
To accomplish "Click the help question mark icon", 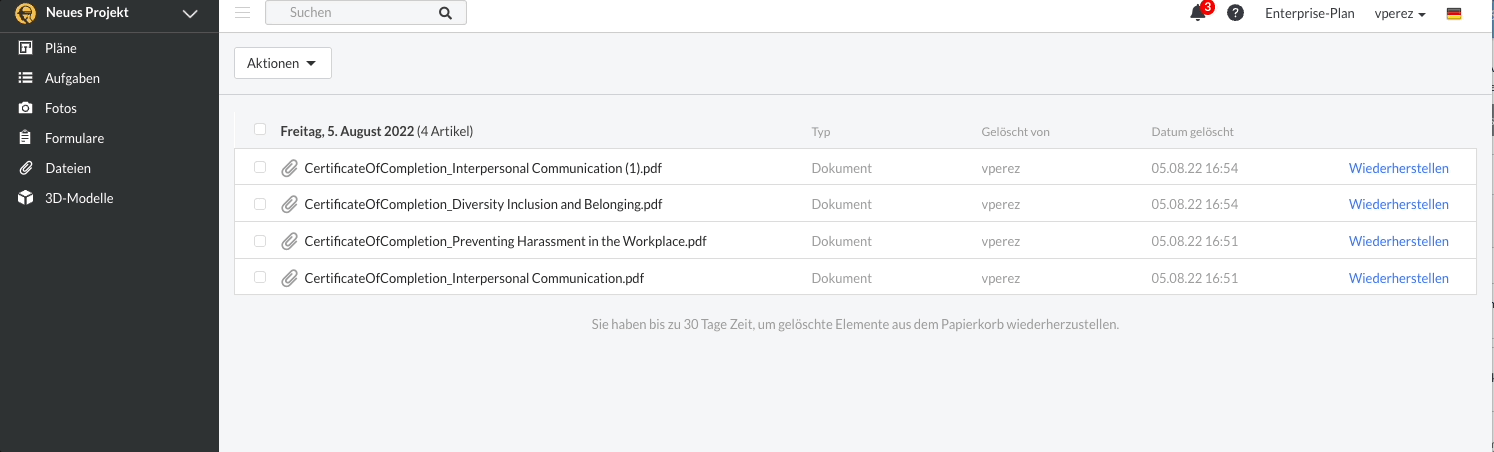I will [1235, 13].
